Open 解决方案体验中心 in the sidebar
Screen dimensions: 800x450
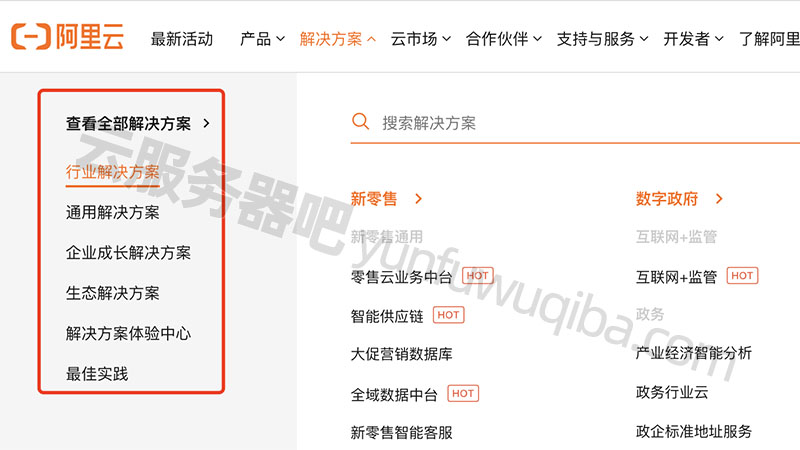tap(128, 333)
